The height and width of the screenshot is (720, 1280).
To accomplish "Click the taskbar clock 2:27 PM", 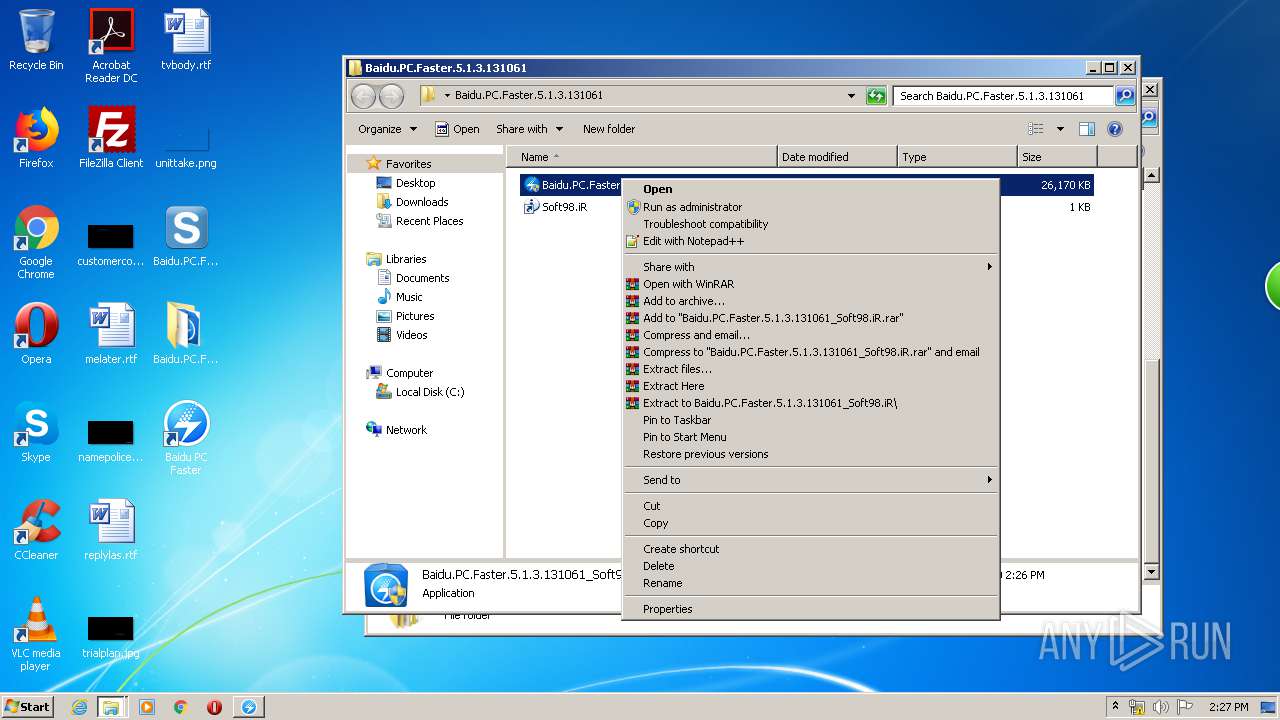I will tap(1228, 707).
